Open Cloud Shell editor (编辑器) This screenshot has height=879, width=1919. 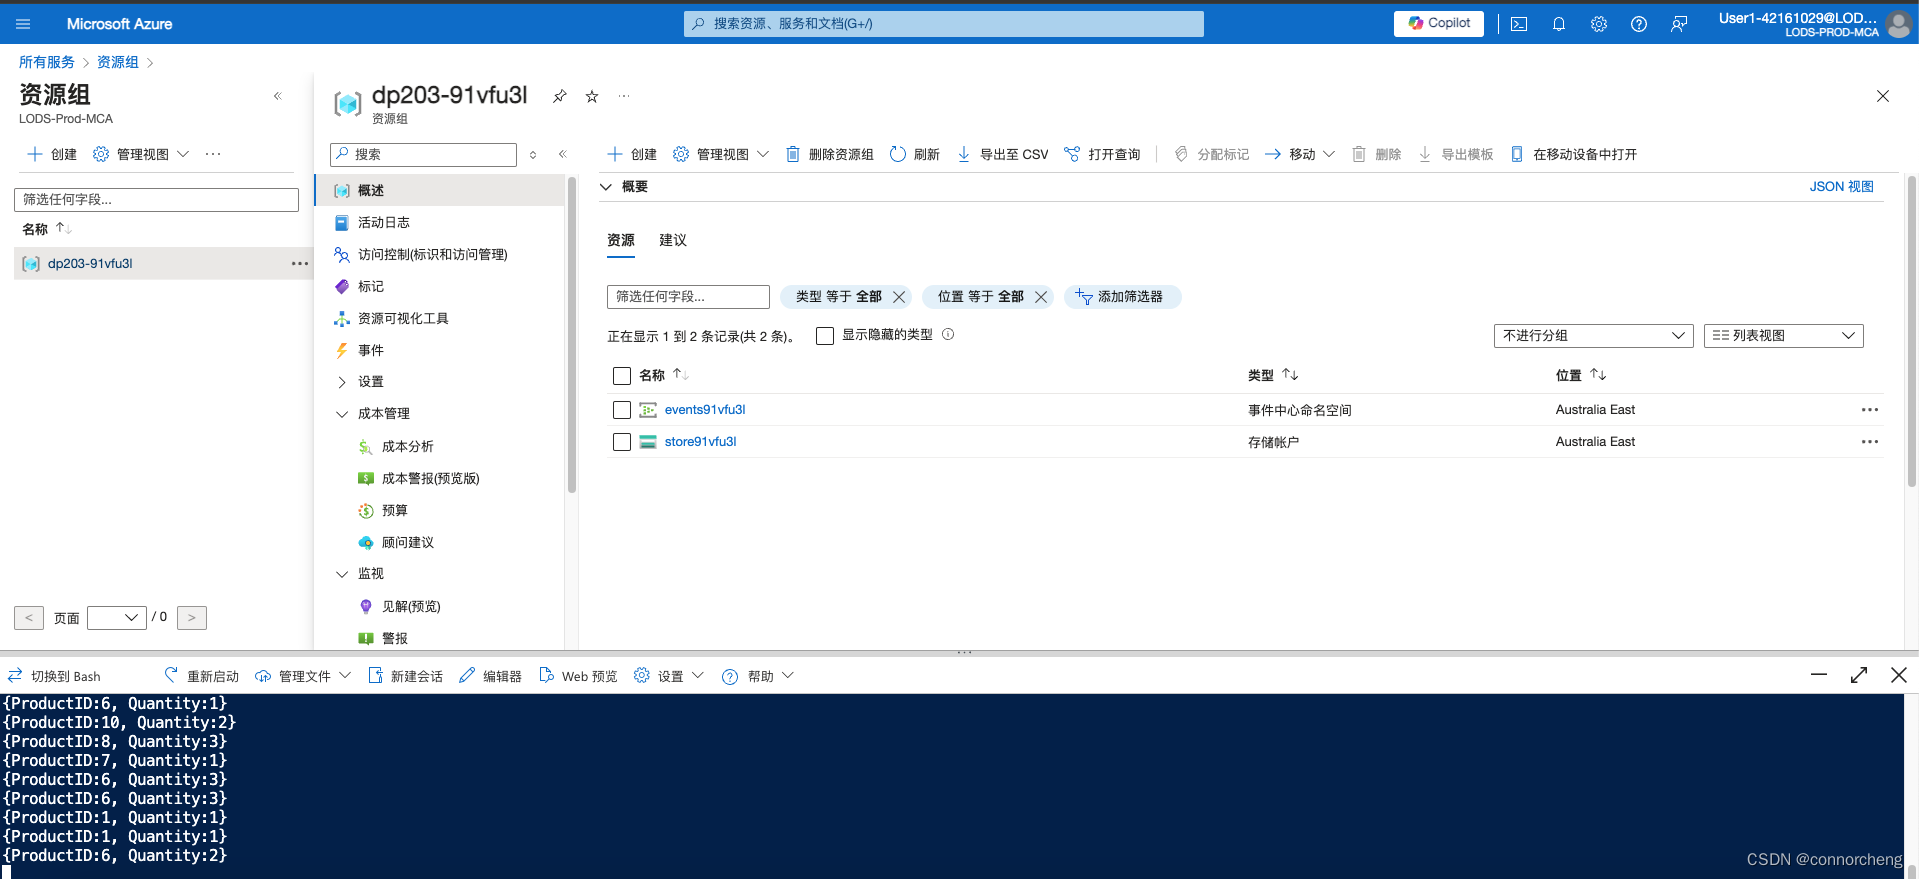point(490,676)
